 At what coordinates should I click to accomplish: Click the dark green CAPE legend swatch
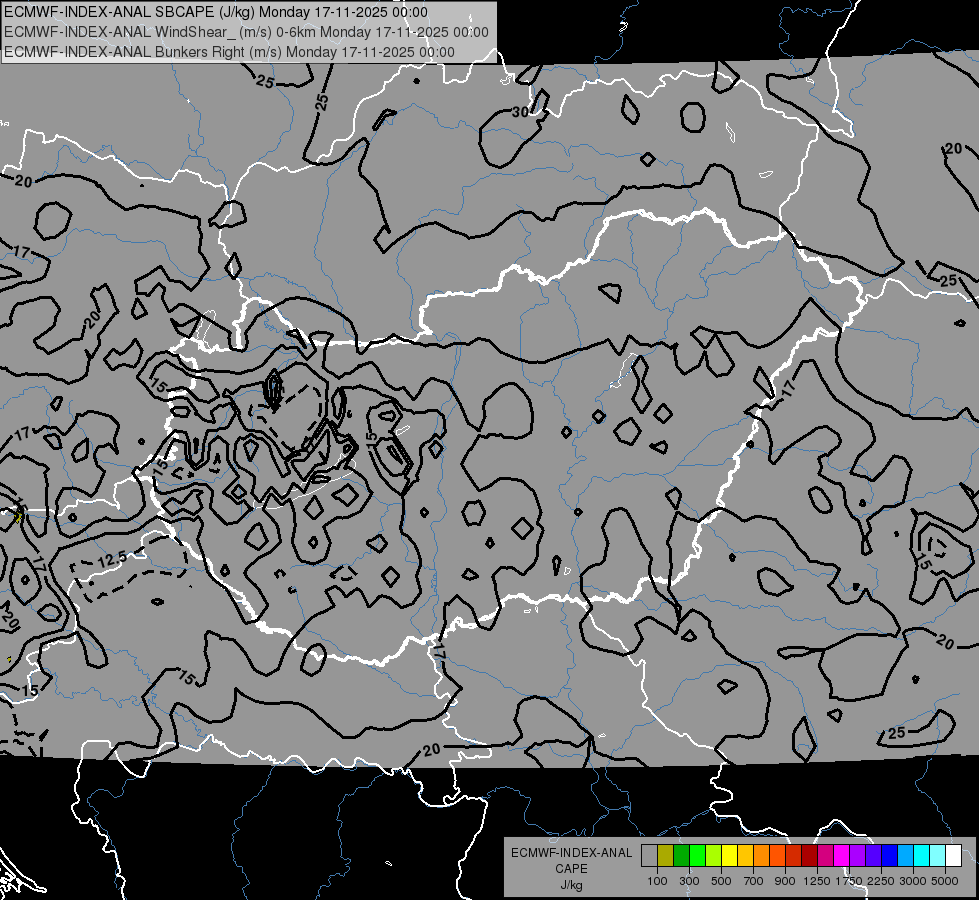[681, 855]
